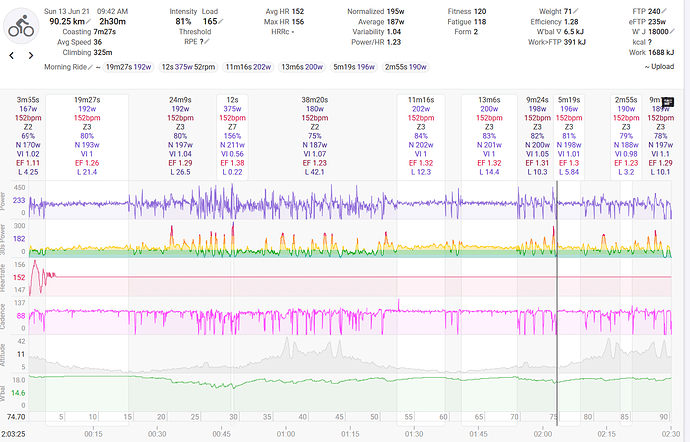Select the 11m16s 202w effort tab

click(248, 66)
